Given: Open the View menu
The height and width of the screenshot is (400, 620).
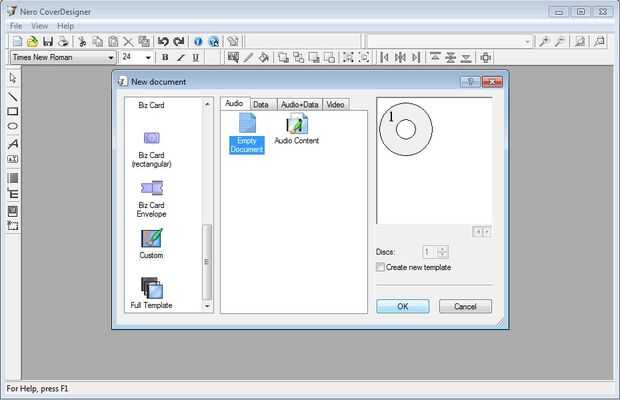Looking at the screenshot, I should 40,26.
